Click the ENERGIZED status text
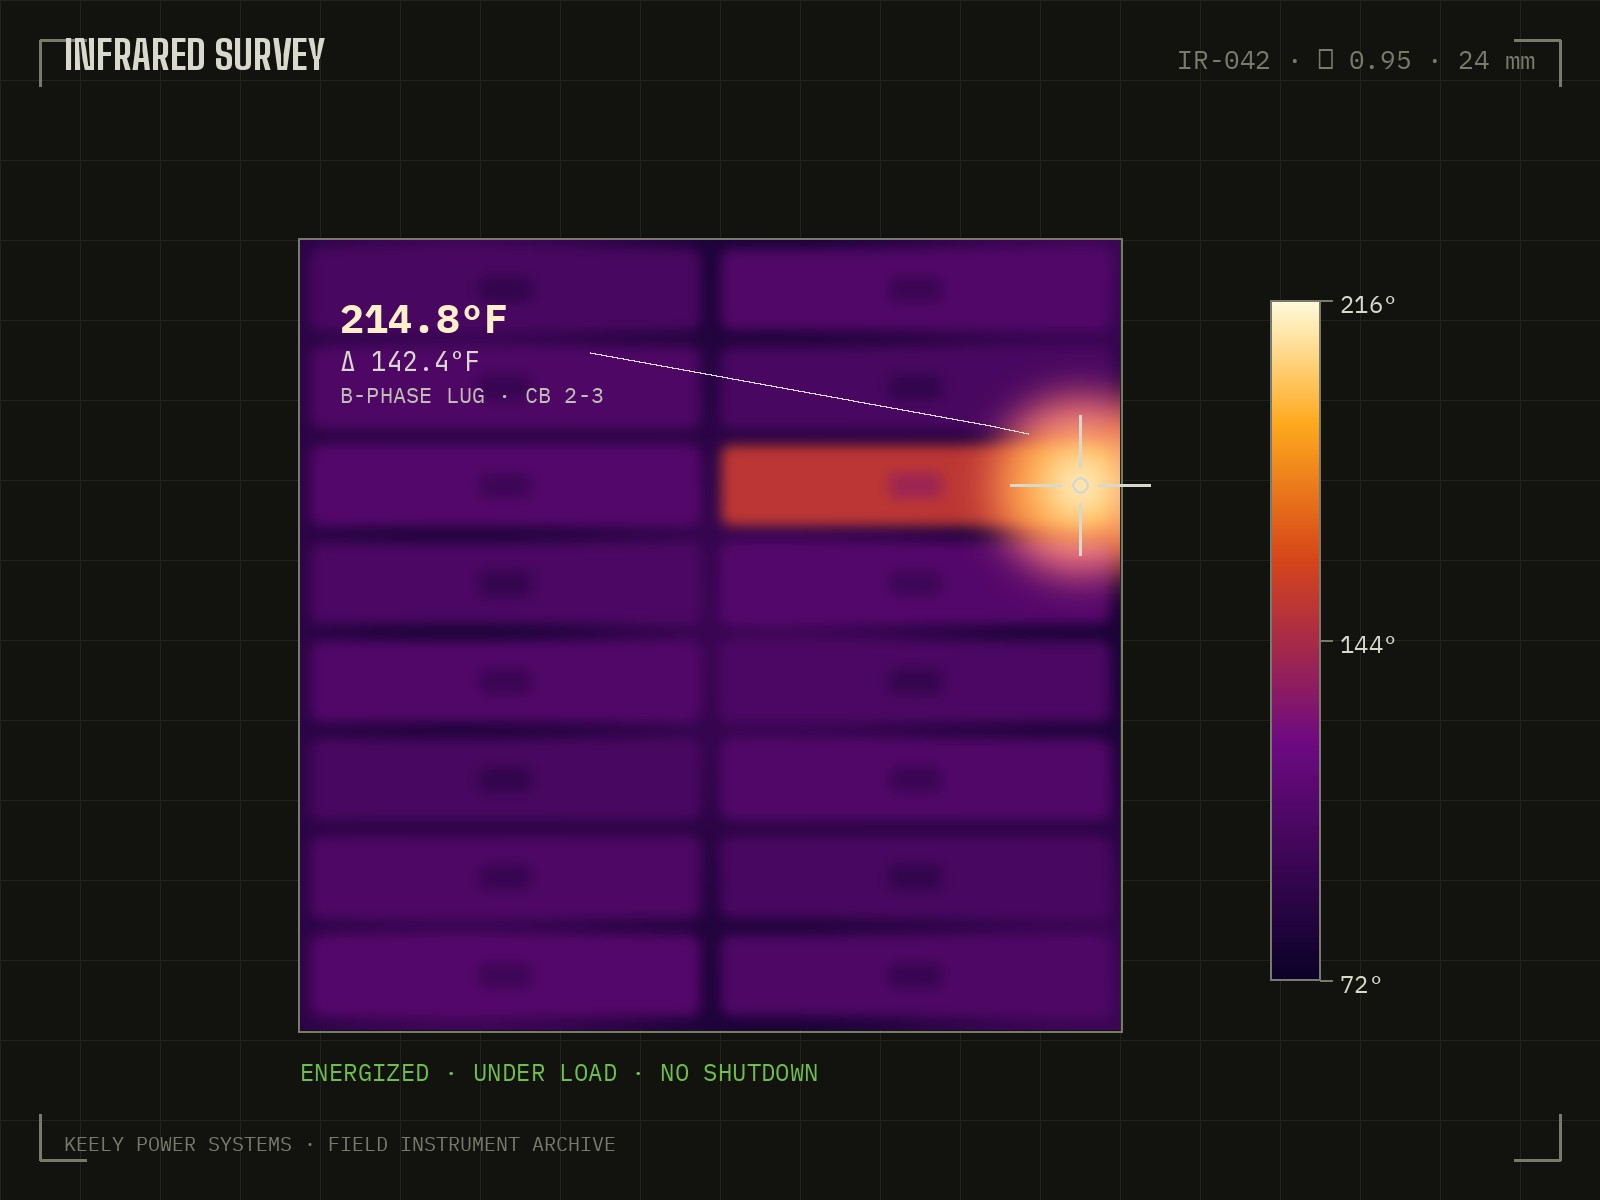Viewport: 1600px width, 1200px height. pyautogui.click(x=365, y=1073)
